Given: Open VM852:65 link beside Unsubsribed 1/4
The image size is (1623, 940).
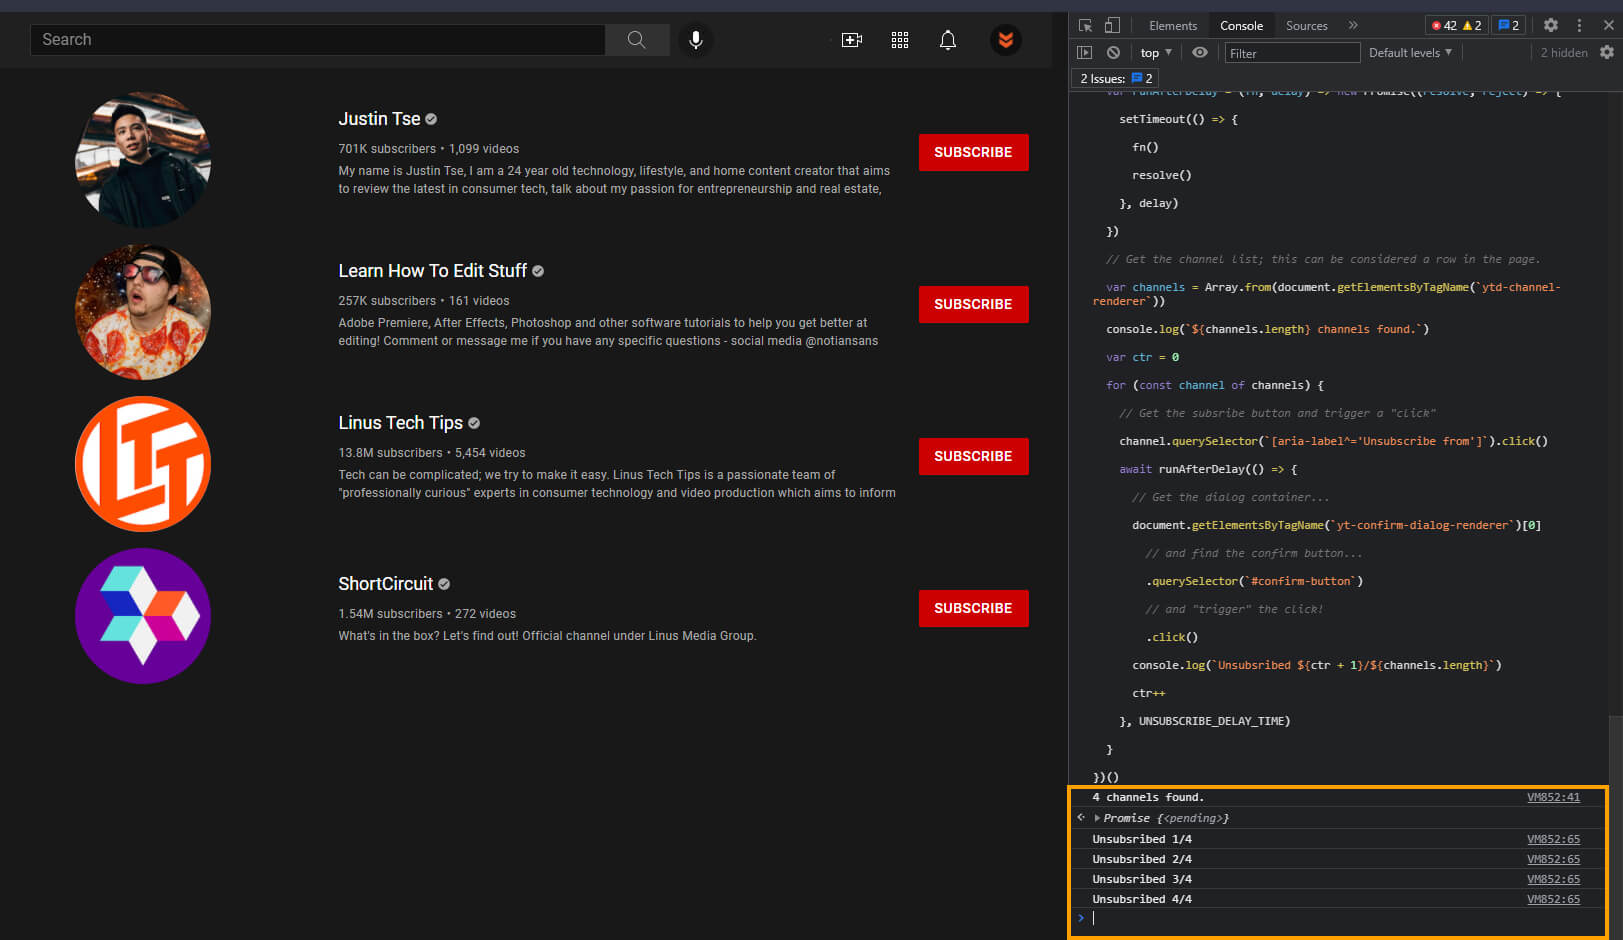Looking at the screenshot, I should pyautogui.click(x=1553, y=839).
